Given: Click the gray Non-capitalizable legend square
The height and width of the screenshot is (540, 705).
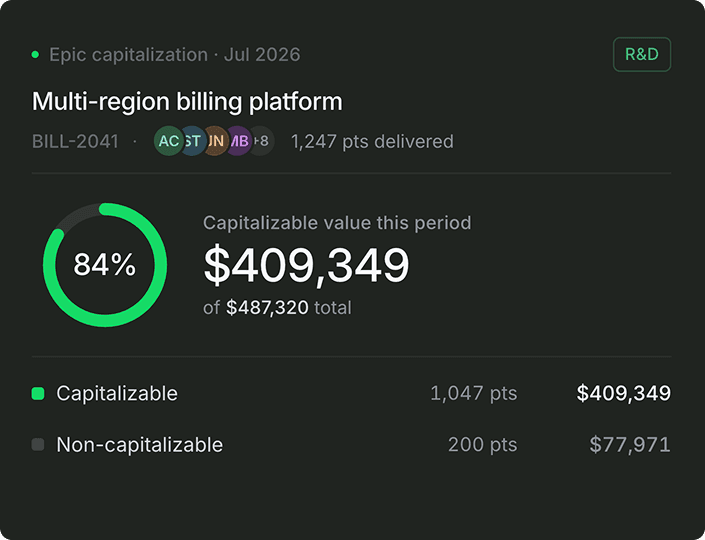Looking at the screenshot, I should click(x=38, y=445).
